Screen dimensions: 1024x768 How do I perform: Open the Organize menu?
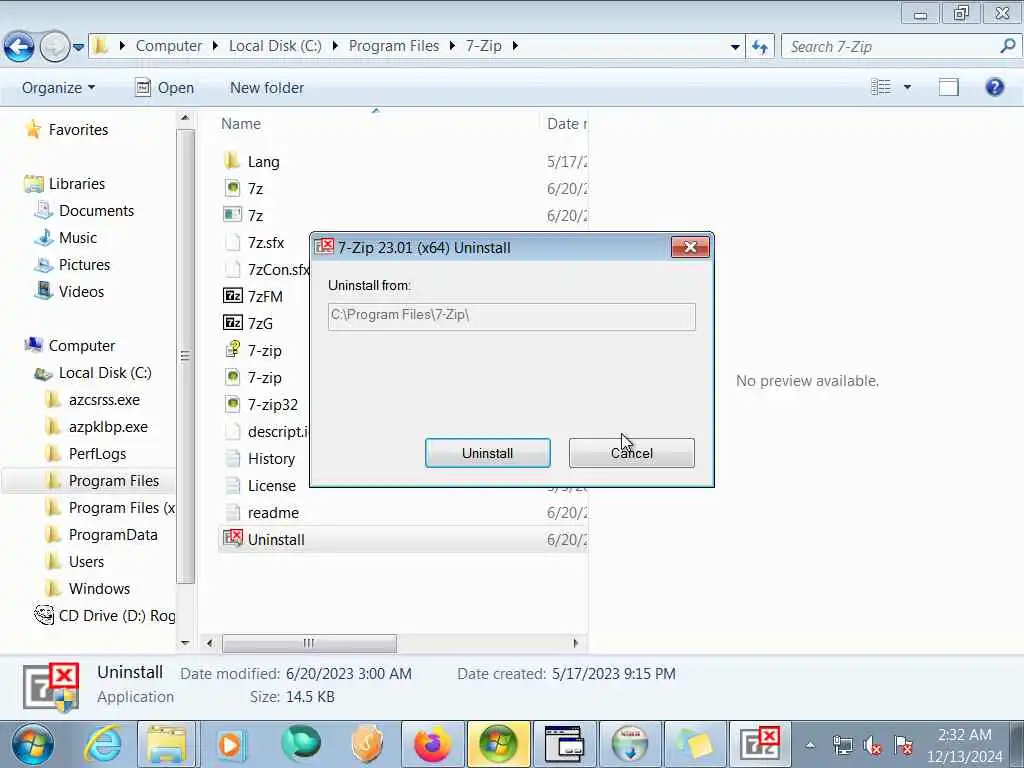[x=58, y=88]
